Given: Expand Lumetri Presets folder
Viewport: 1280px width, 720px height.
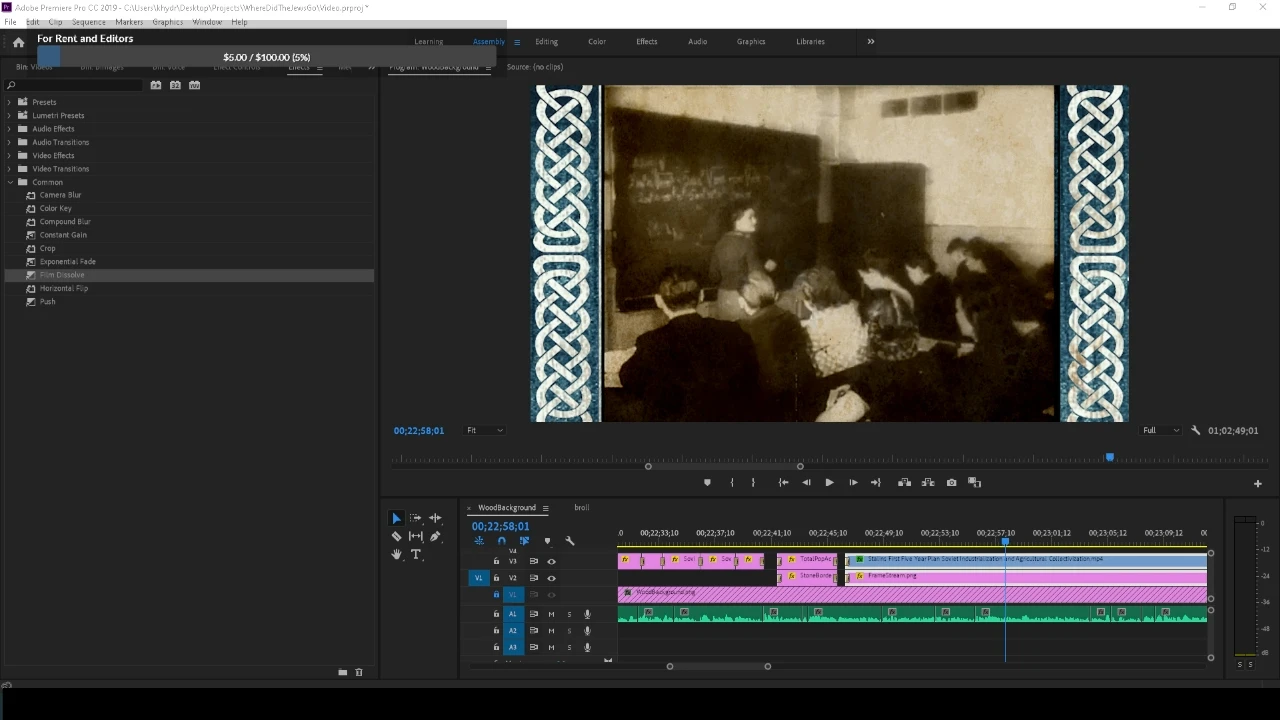Looking at the screenshot, I should 10,115.
